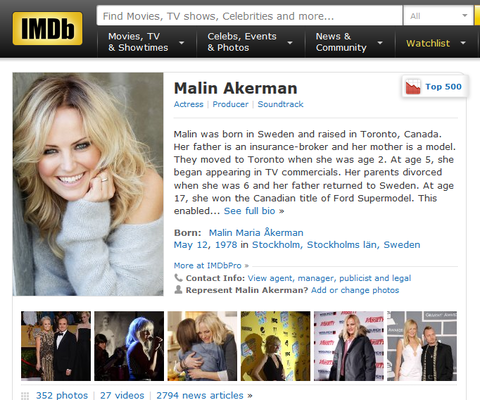The image size is (480, 400).
Task: Click the person icon beside Represent Malin Akerman
Action: (178, 290)
